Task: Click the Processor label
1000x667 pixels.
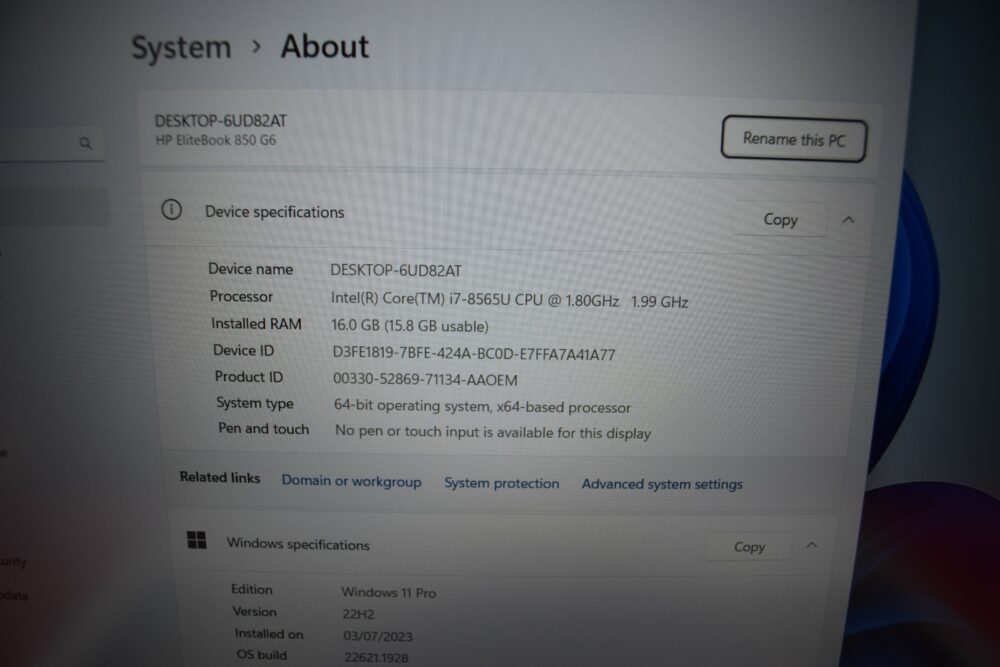Action: click(x=241, y=297)
